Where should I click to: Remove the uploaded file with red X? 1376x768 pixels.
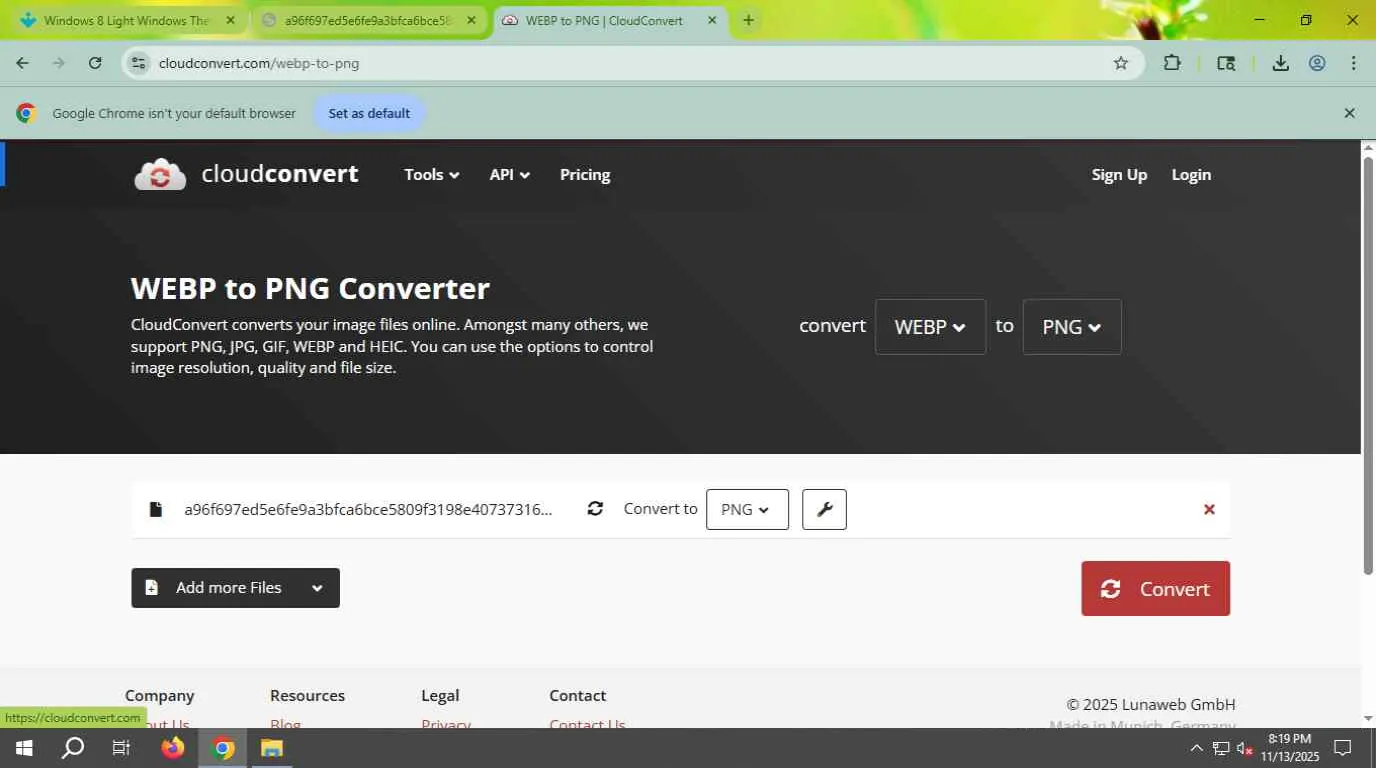click(1209, 509)
